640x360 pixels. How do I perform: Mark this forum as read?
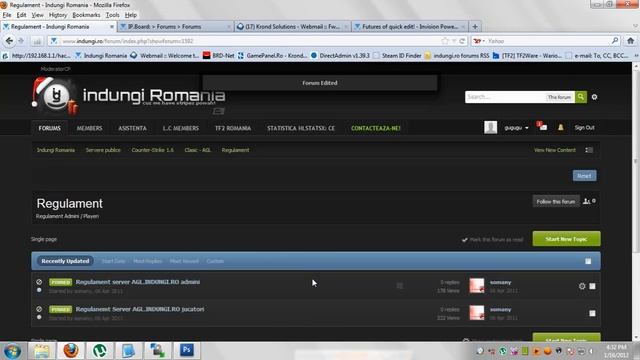pos(493,240)
